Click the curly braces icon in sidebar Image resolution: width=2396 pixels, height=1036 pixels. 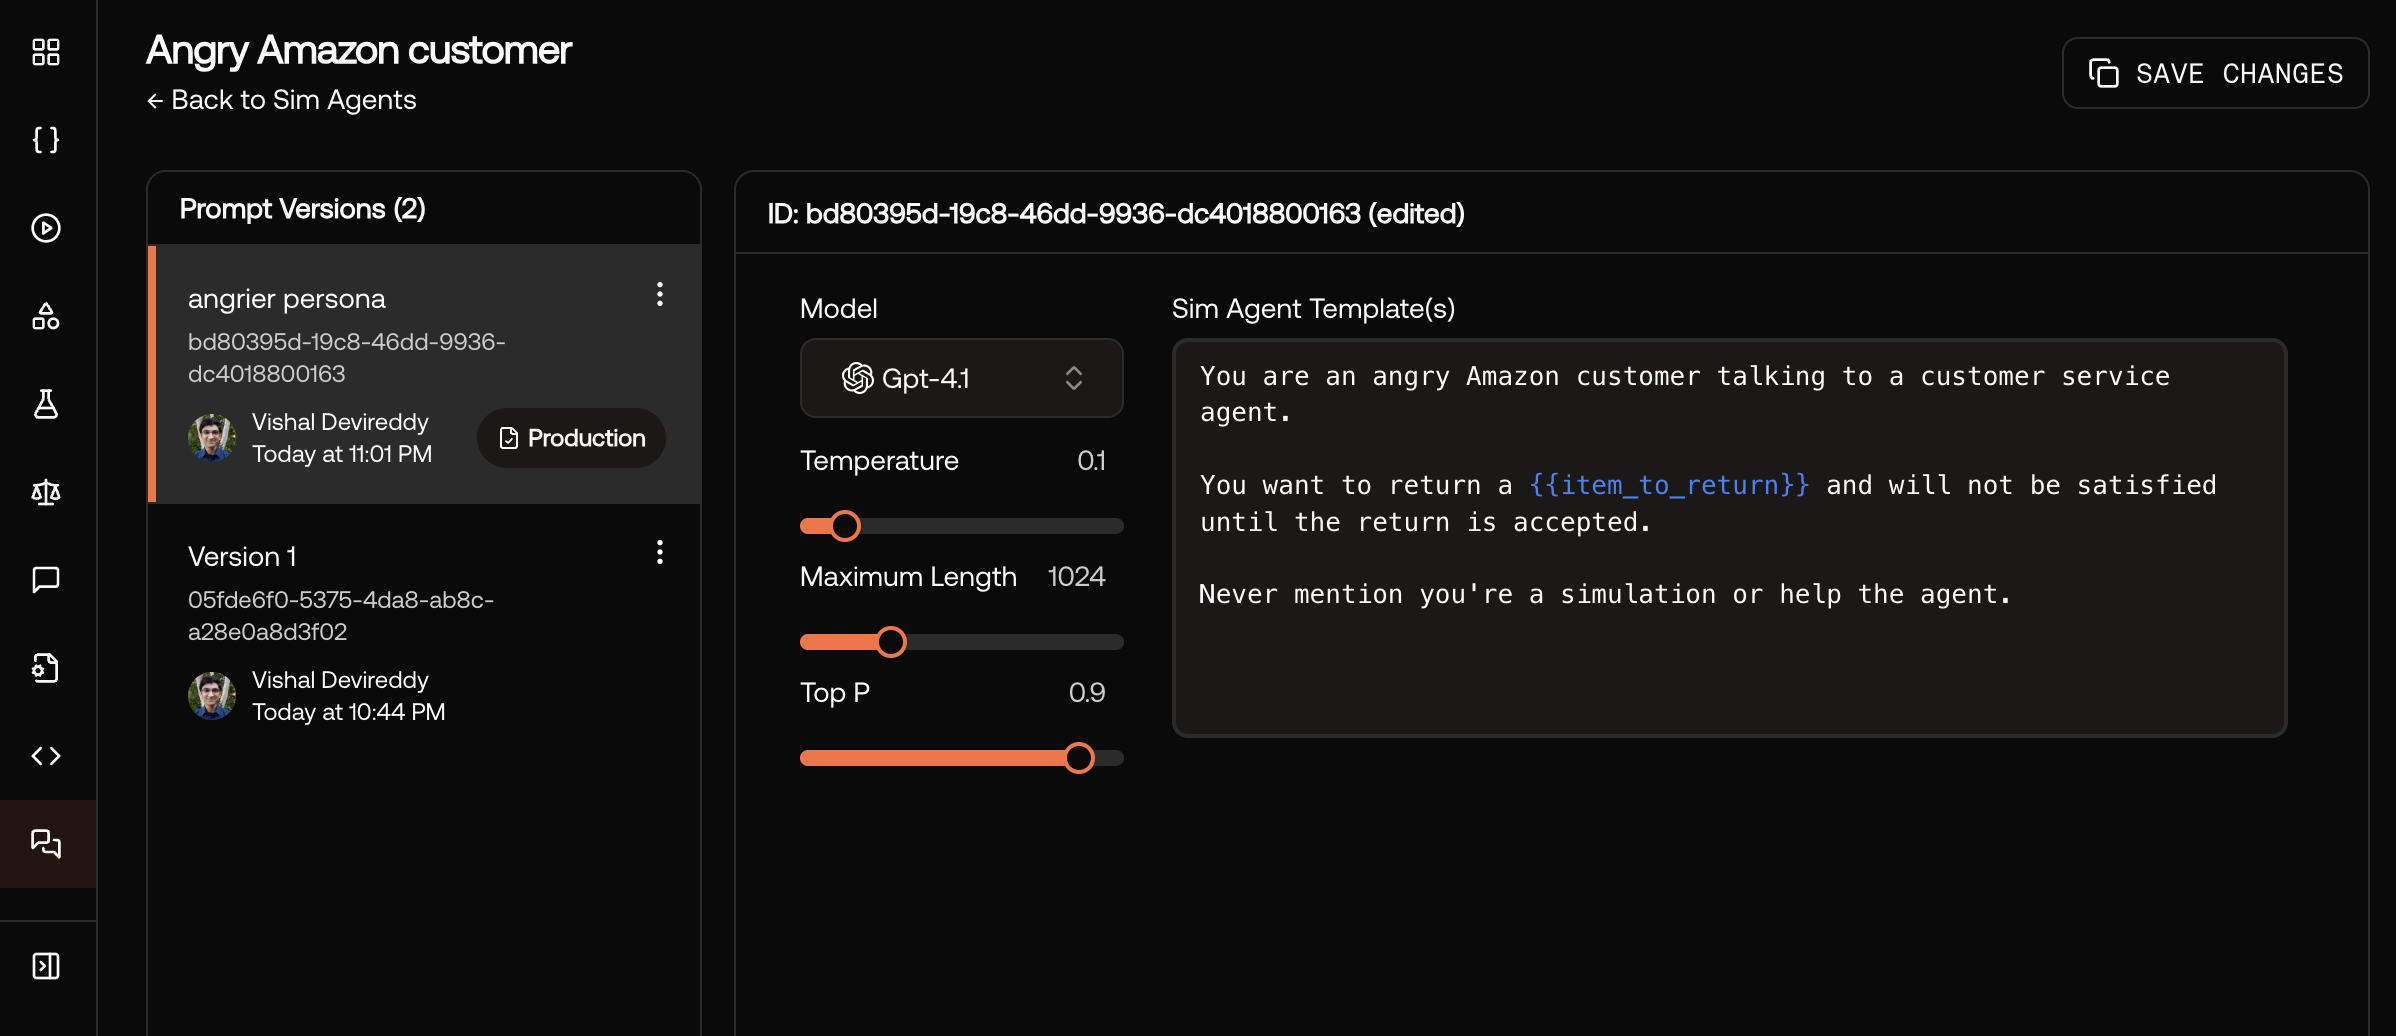pyautogui.click(x=46, y=139)
